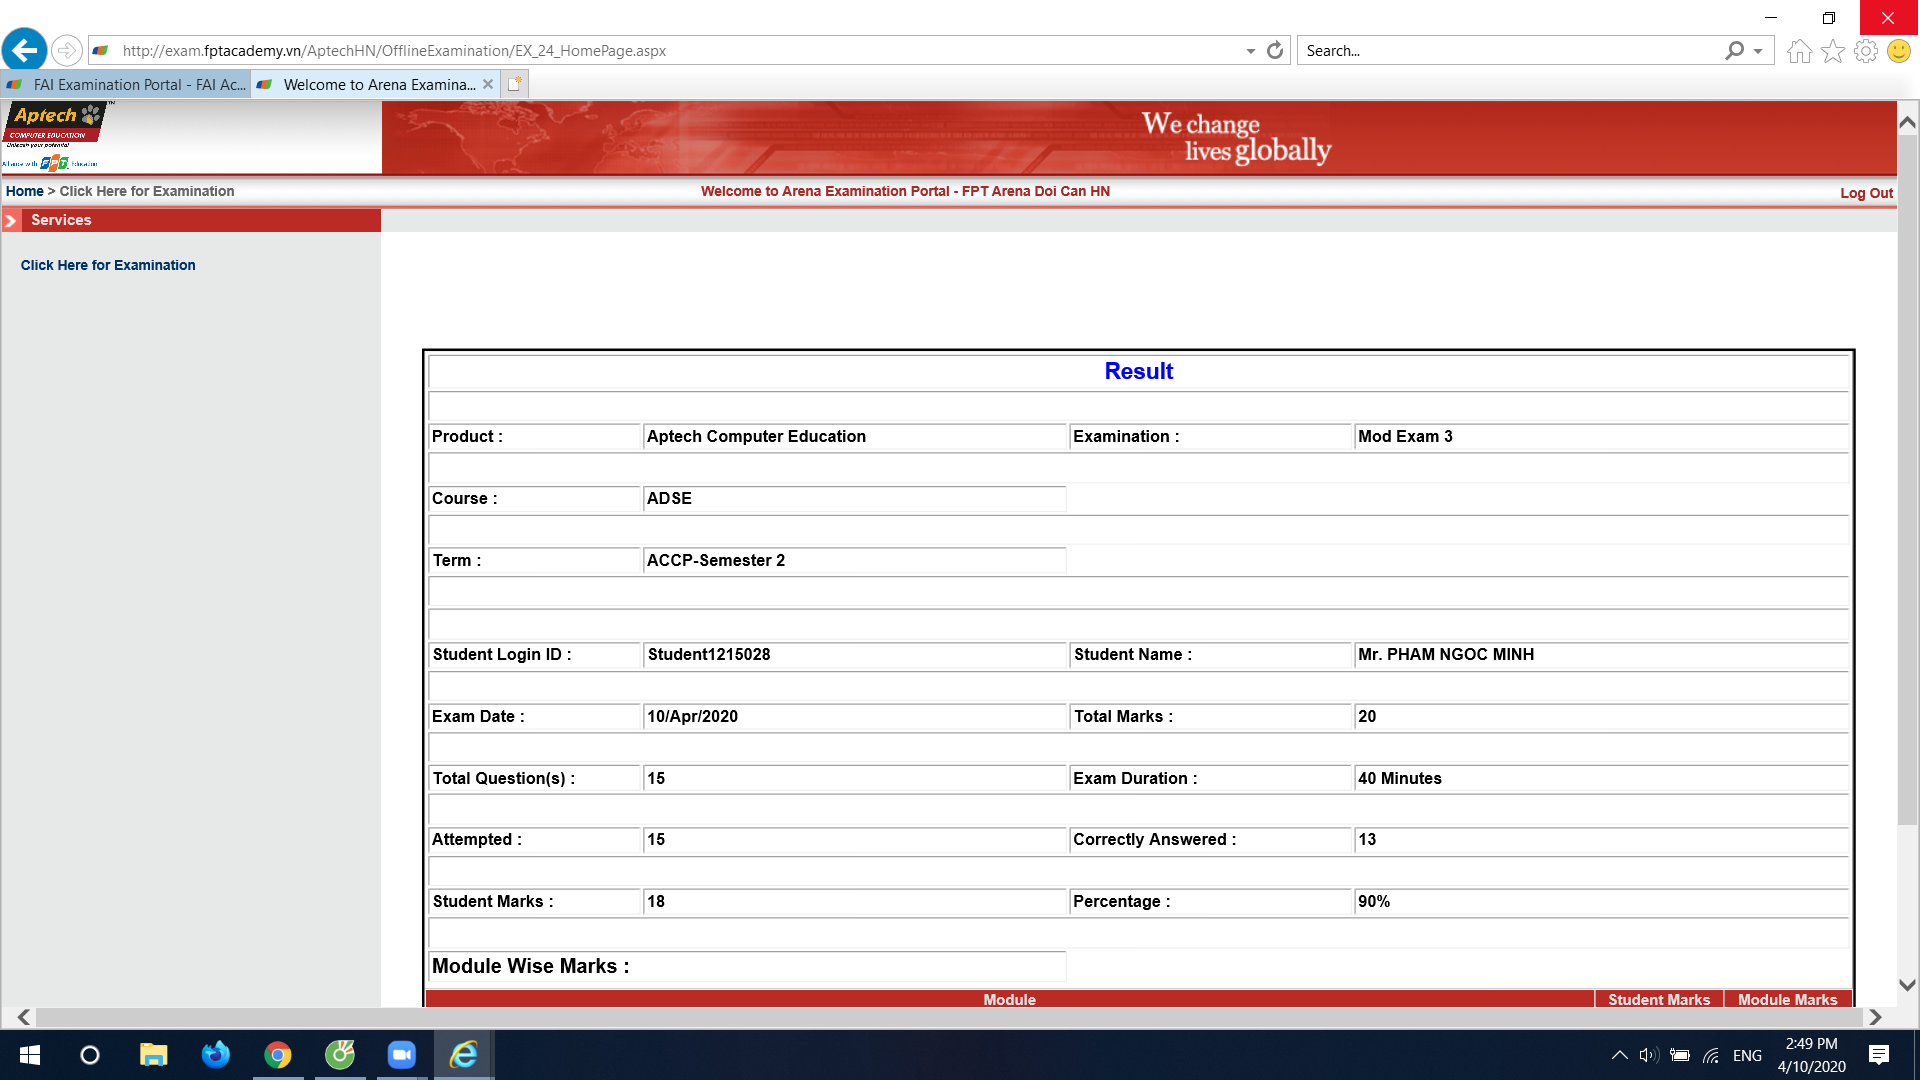
Task: Launch Firefox from the taskbar
Action: point(215,1055)
